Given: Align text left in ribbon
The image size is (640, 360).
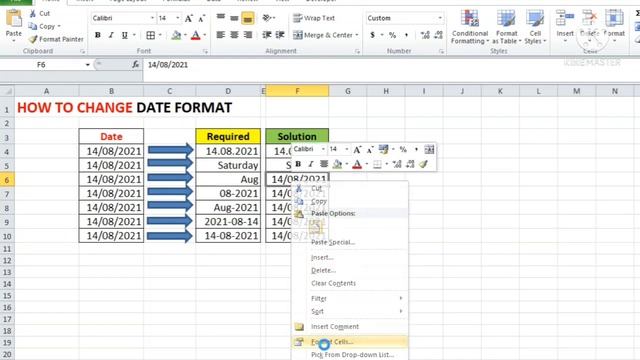Looking at the screenshot, I should (221, 35).
